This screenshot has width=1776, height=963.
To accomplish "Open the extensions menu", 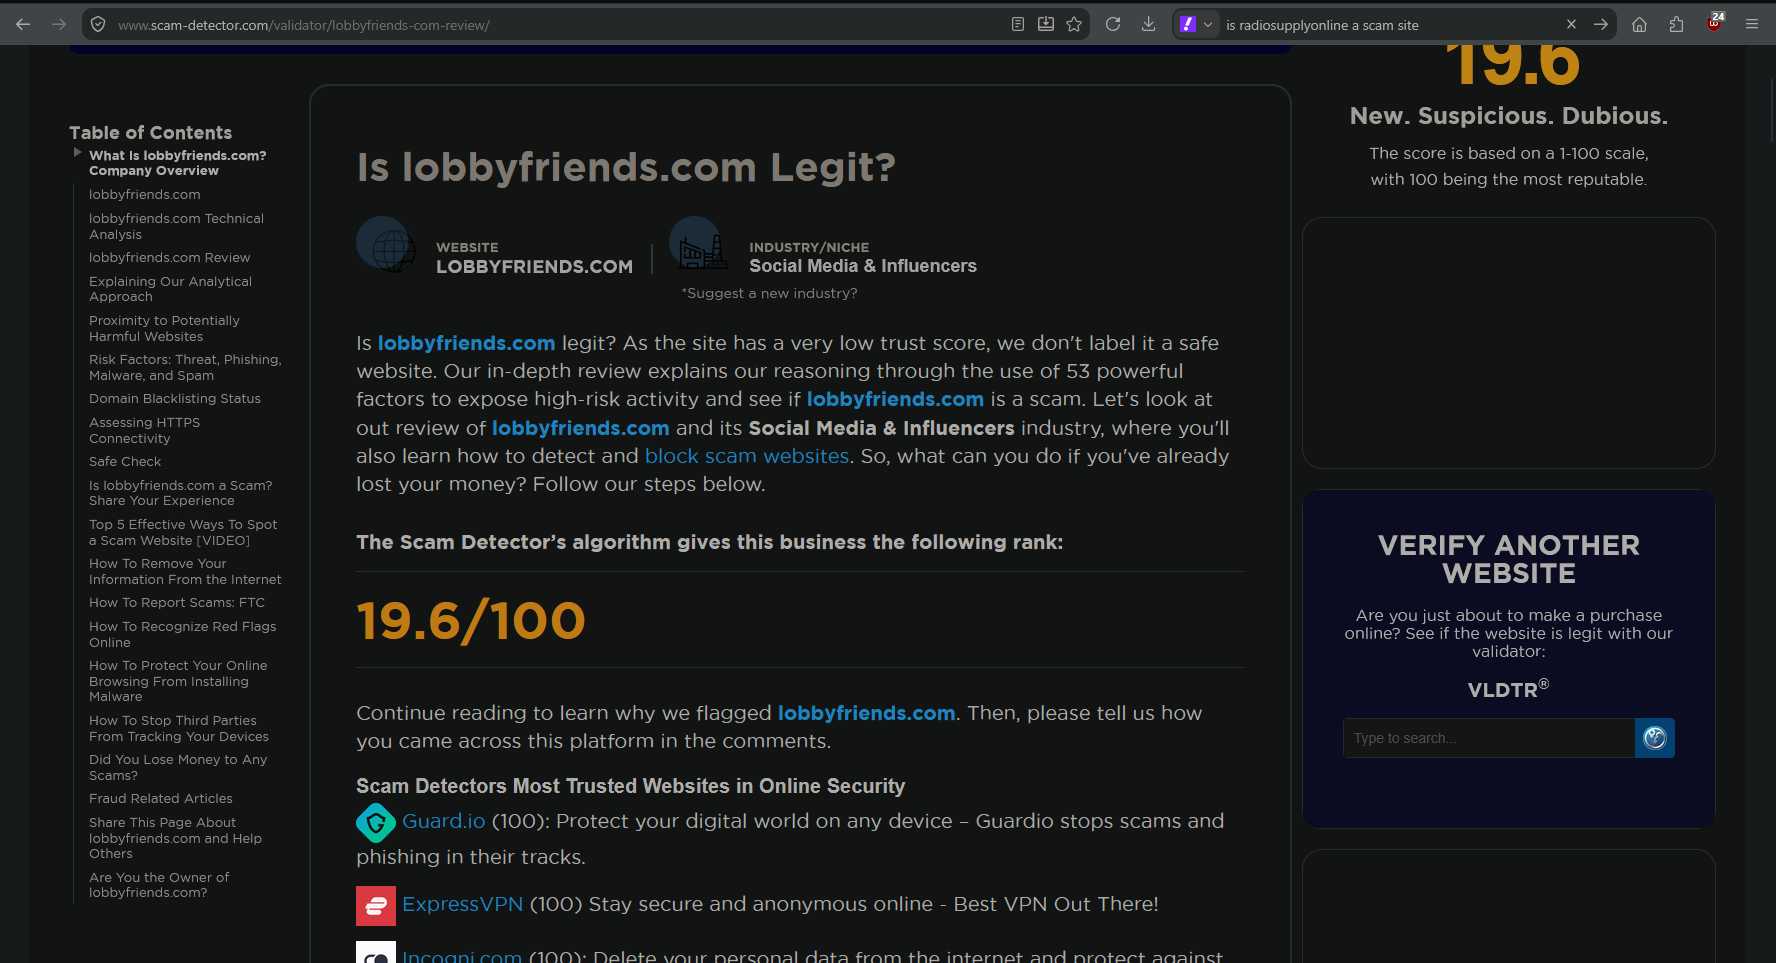I will [x=1676, y=24].
